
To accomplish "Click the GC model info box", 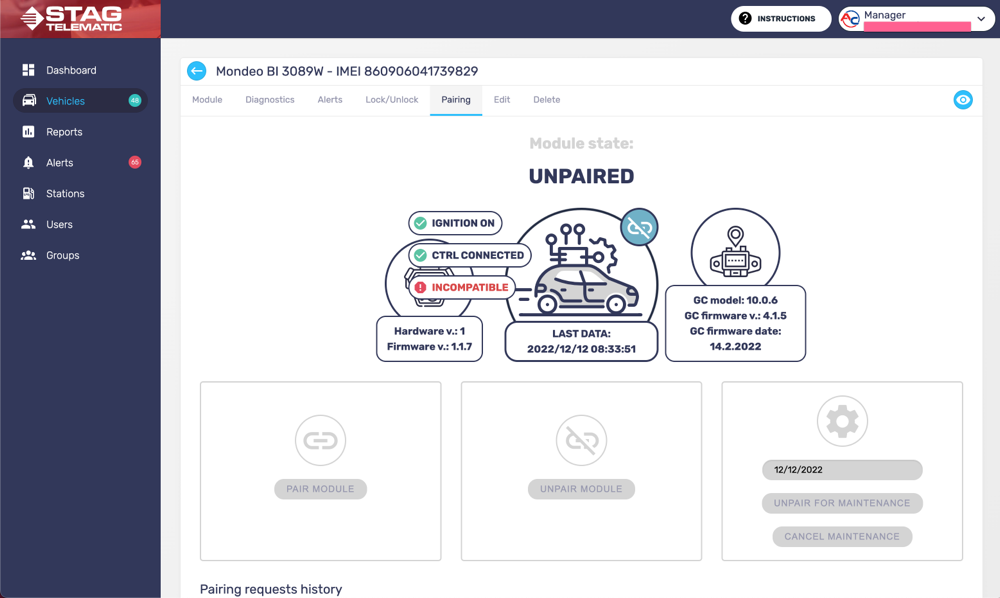I will pos(735,323).
